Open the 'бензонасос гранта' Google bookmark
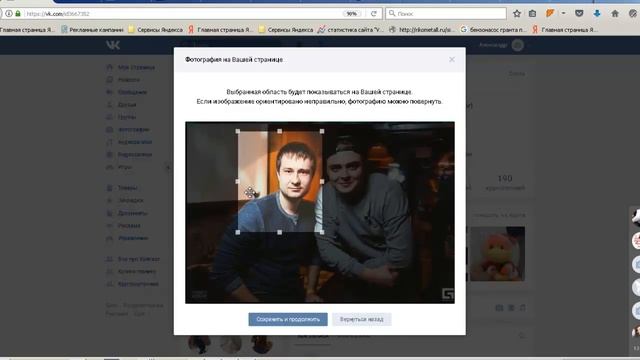640x360 pixels. pyautogui.click(x=493, y=29)
